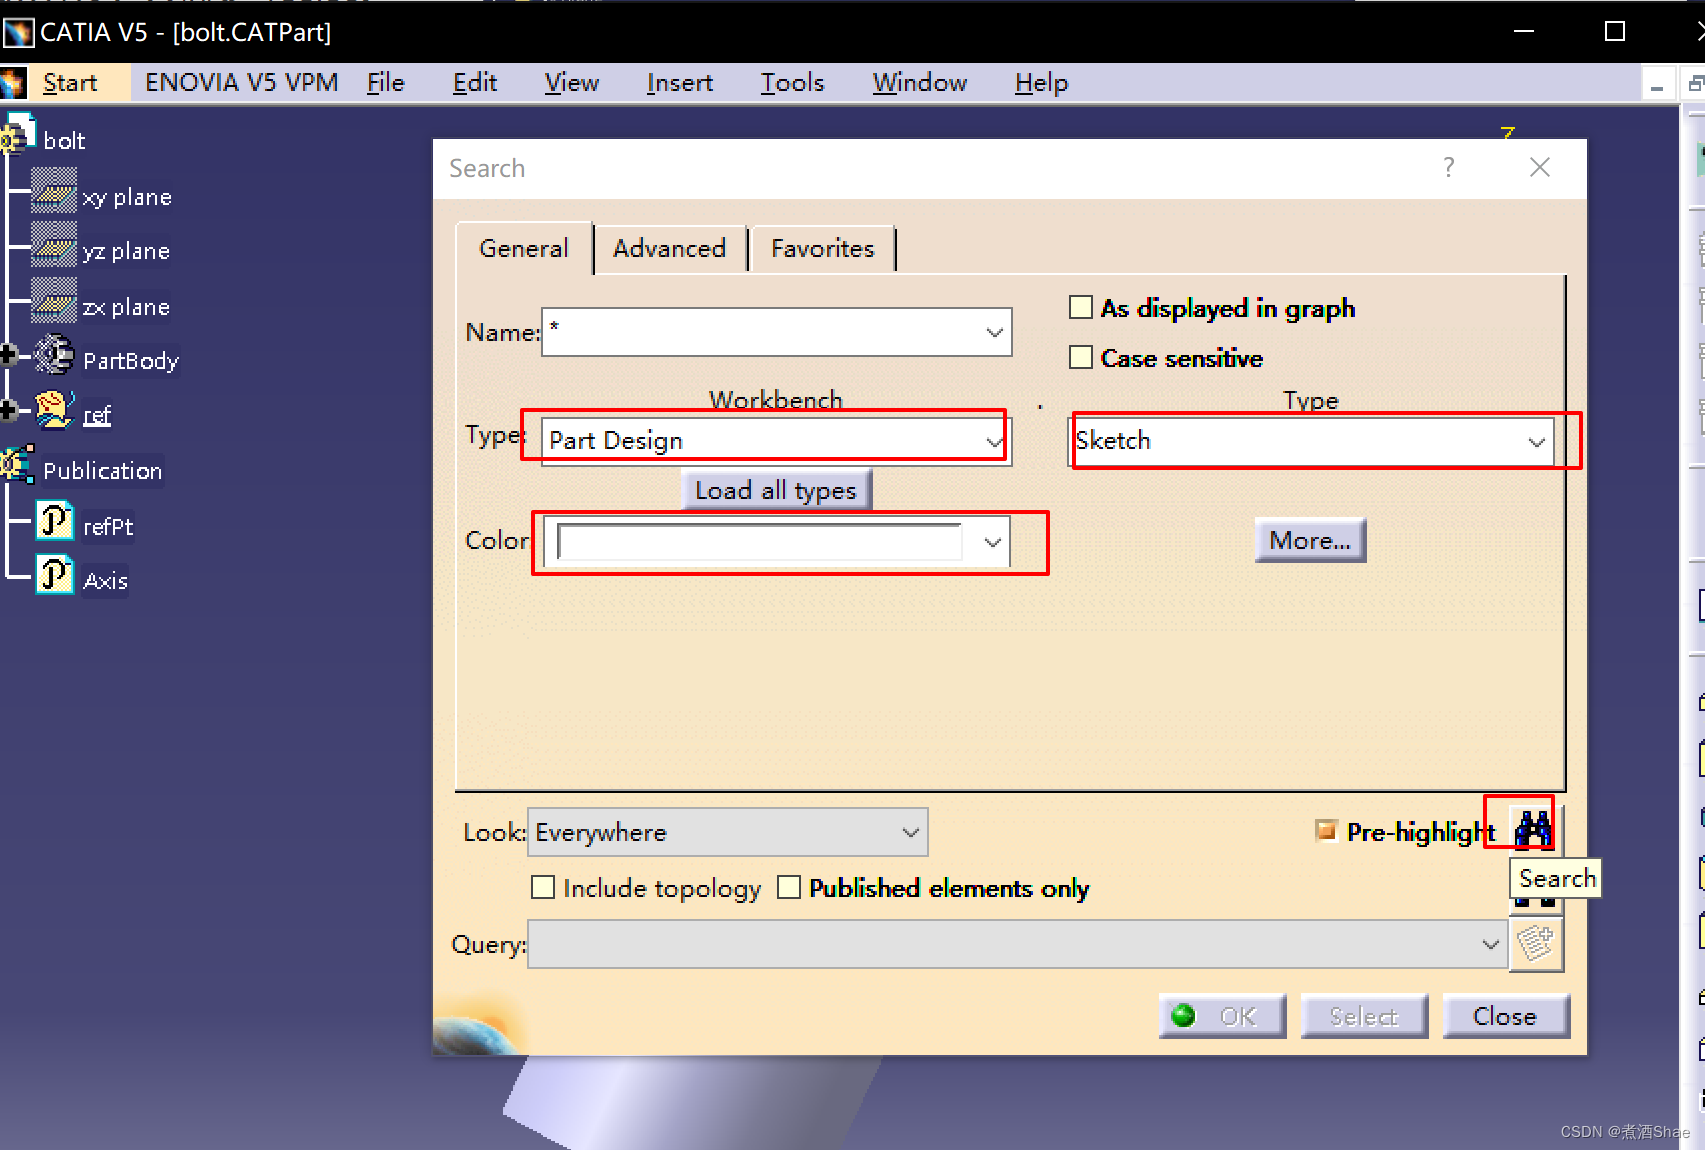Click the Start menu CATIA icon
Image resolution: width=1705 pixels, height=1150 pixels.
coord(13,82)
